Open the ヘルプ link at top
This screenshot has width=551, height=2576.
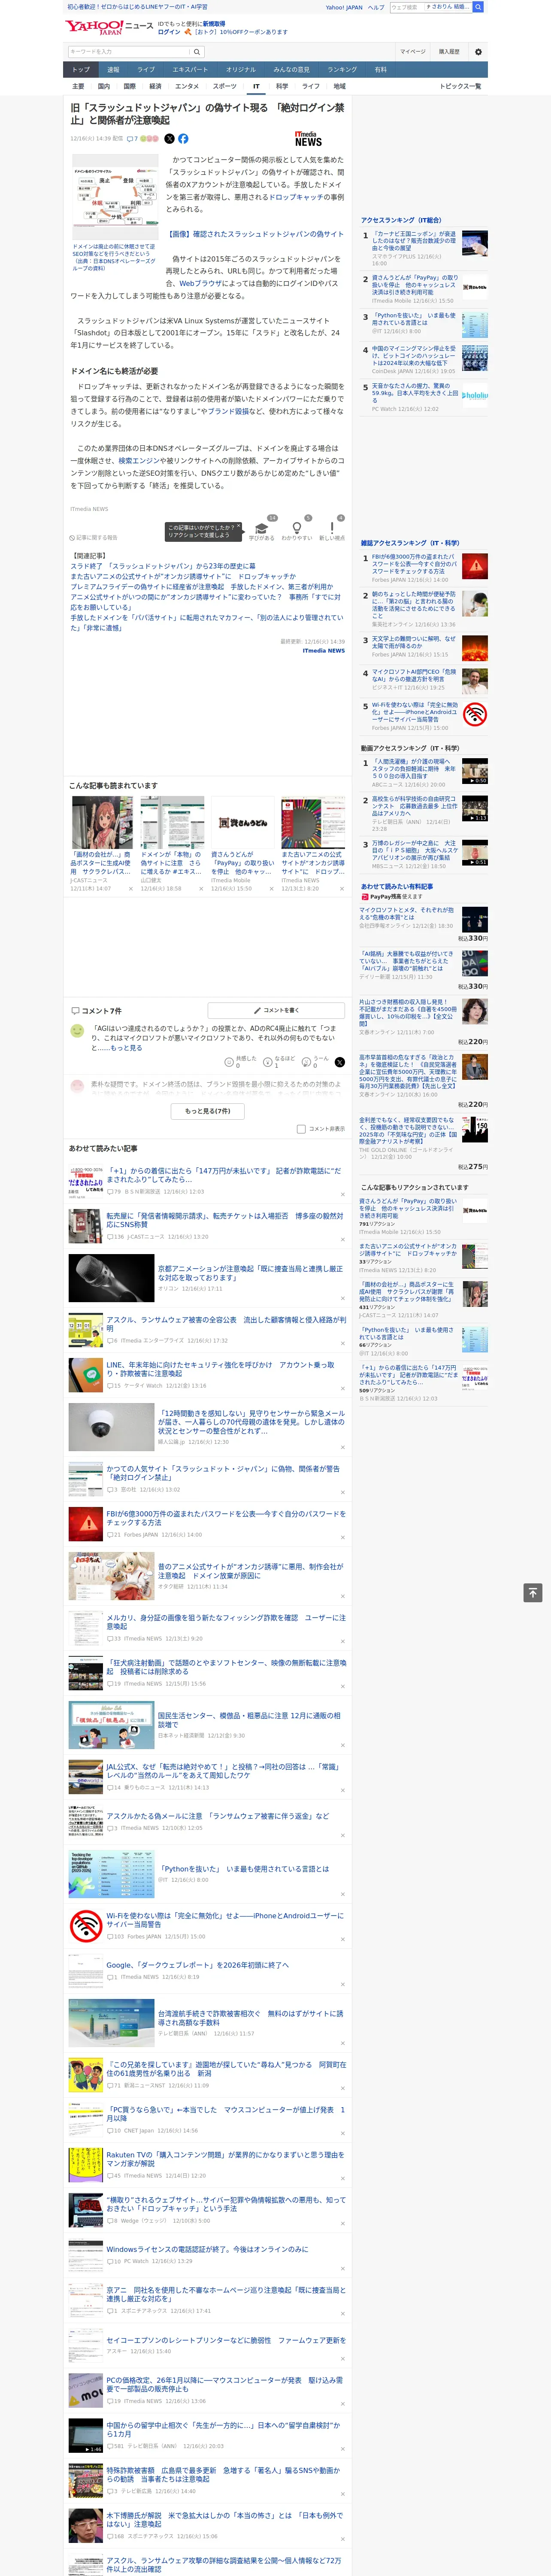point(375,7)
